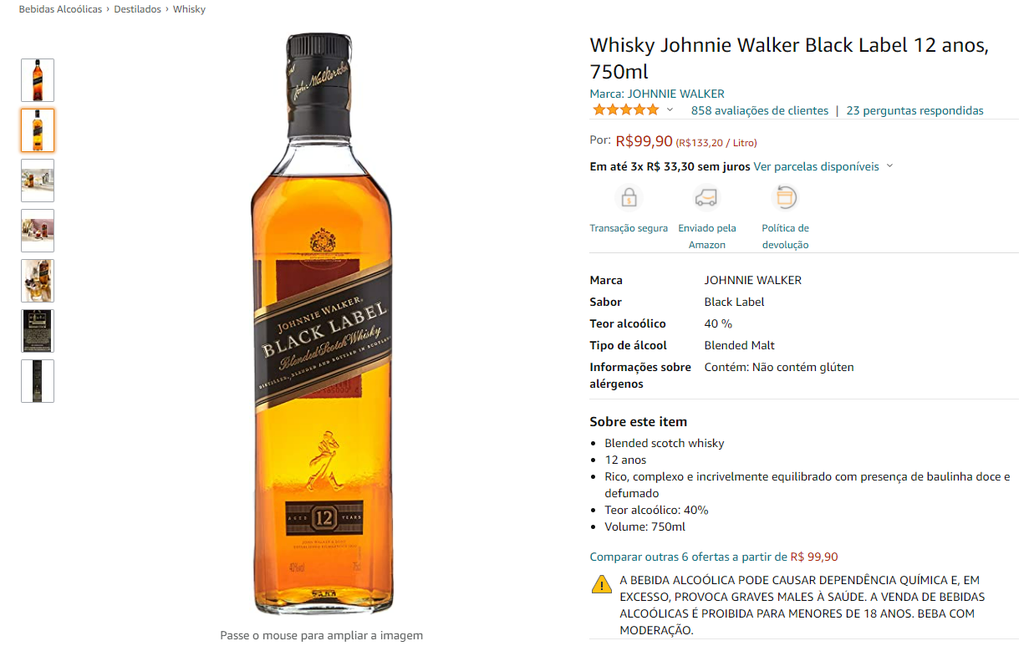Click the secure transaction padlock icon
The width and height of the screenshot is (1024, 646).
[x=629, y=197]
